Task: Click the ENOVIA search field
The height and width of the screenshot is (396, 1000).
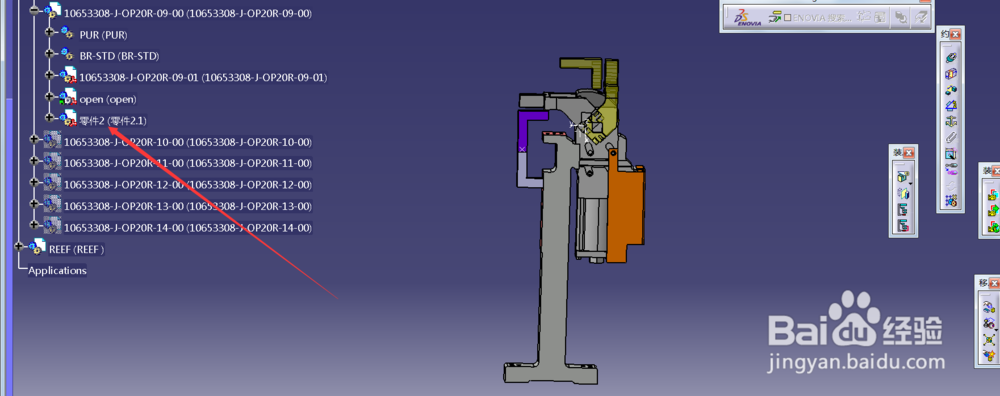Action: (821, 18)
